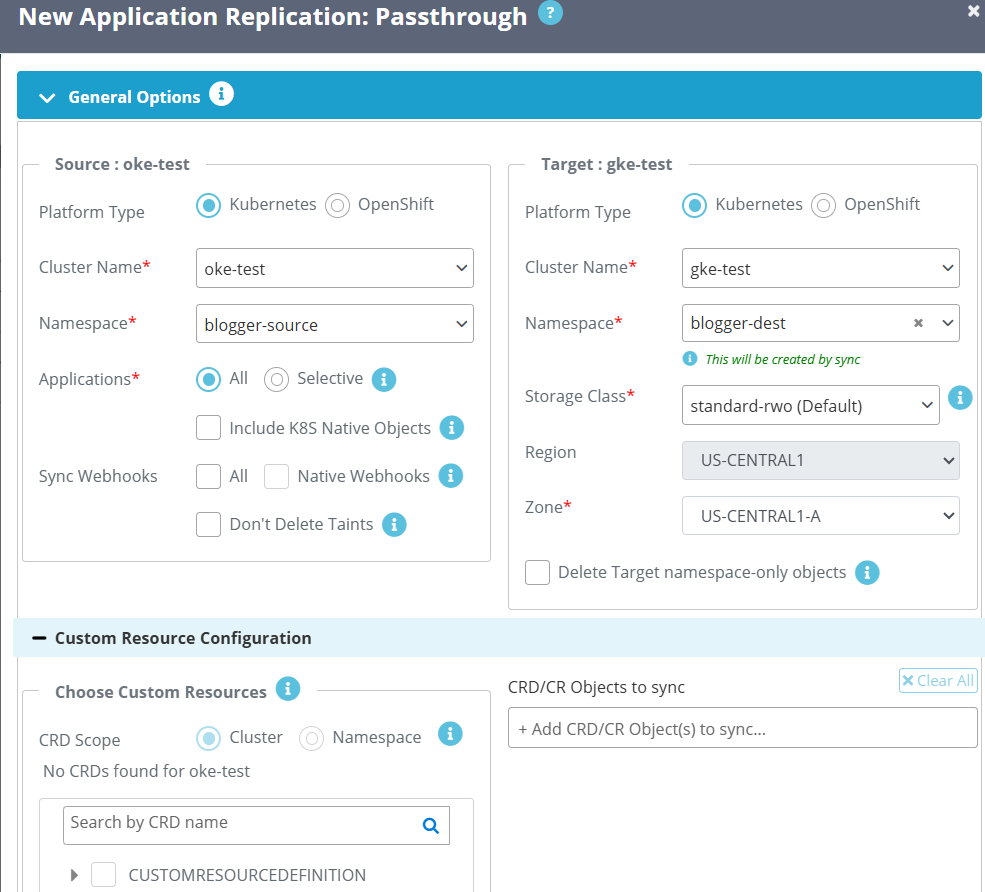This screenshot has width=985, height=892.
Task: Click the 'Target : gke-test' heading
Action: point(607,164)
